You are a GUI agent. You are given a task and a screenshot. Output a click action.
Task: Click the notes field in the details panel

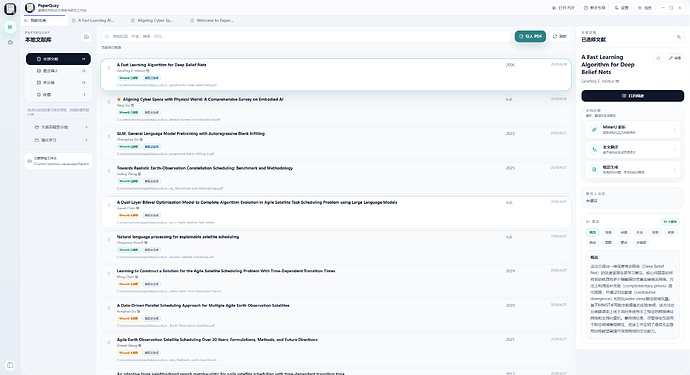pyautogui.click(x=632, y=197)
